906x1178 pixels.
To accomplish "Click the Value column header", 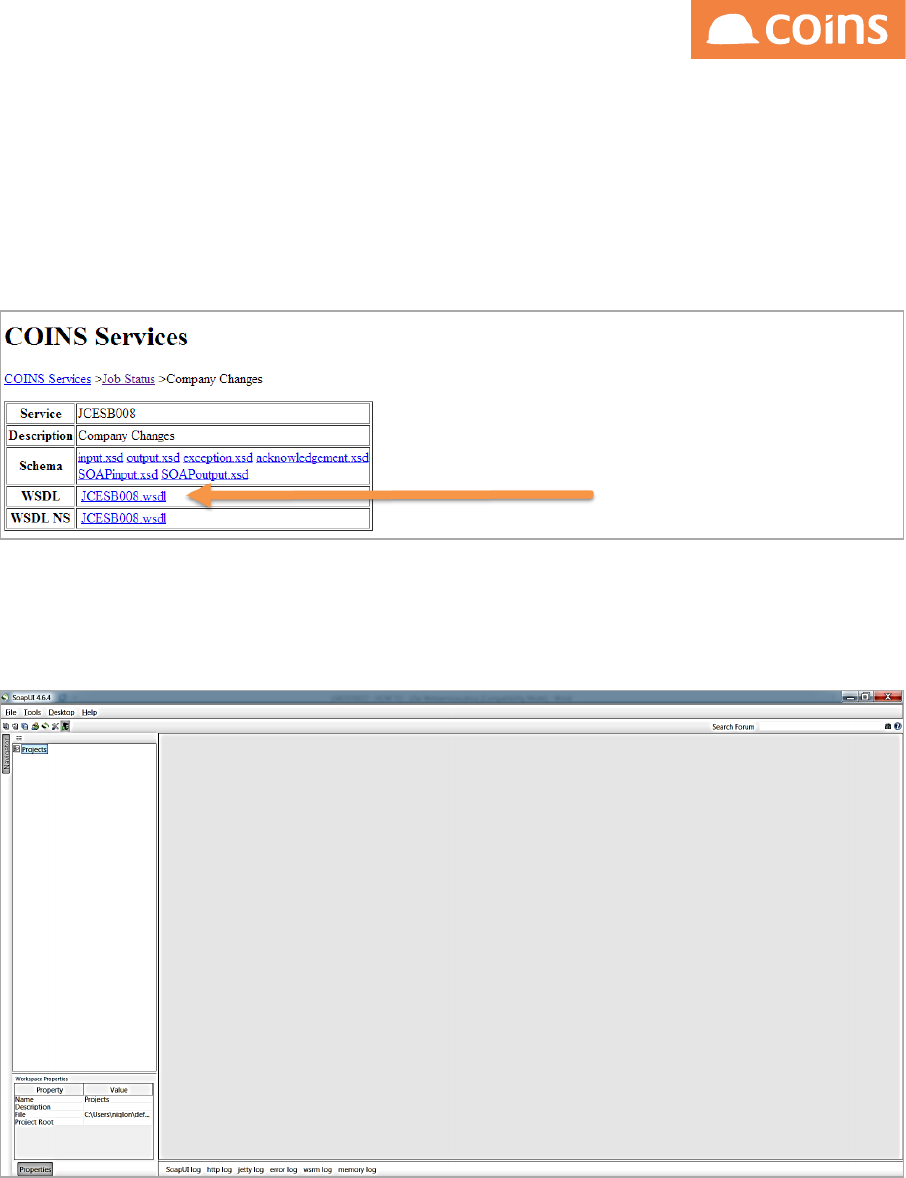I will point(119,1089).
